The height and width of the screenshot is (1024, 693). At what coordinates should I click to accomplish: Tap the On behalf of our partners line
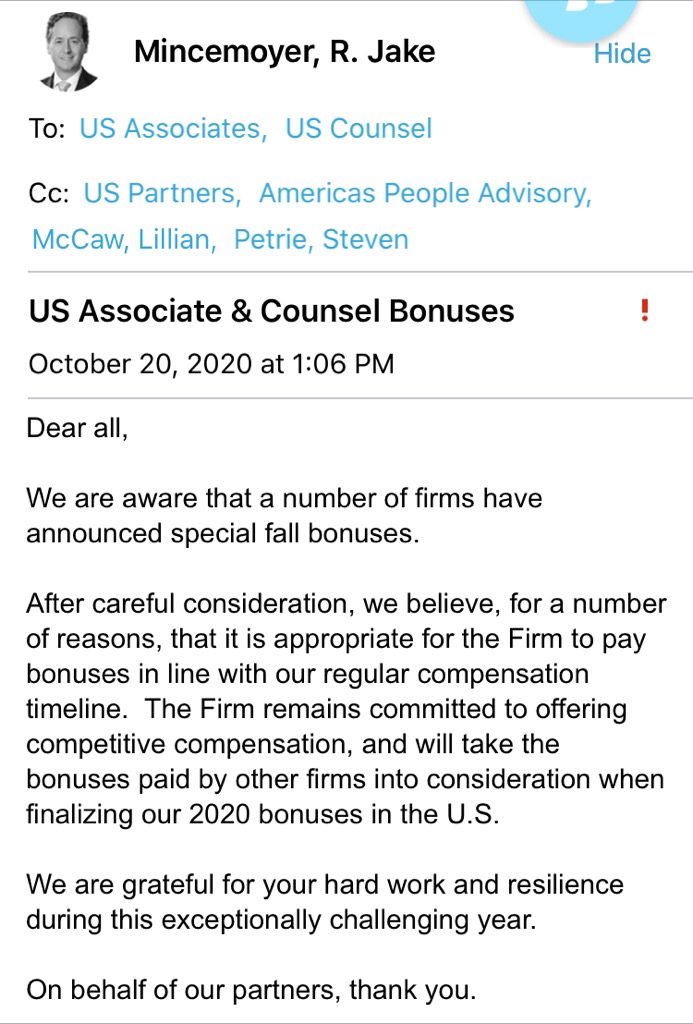[x=251, y=990]
